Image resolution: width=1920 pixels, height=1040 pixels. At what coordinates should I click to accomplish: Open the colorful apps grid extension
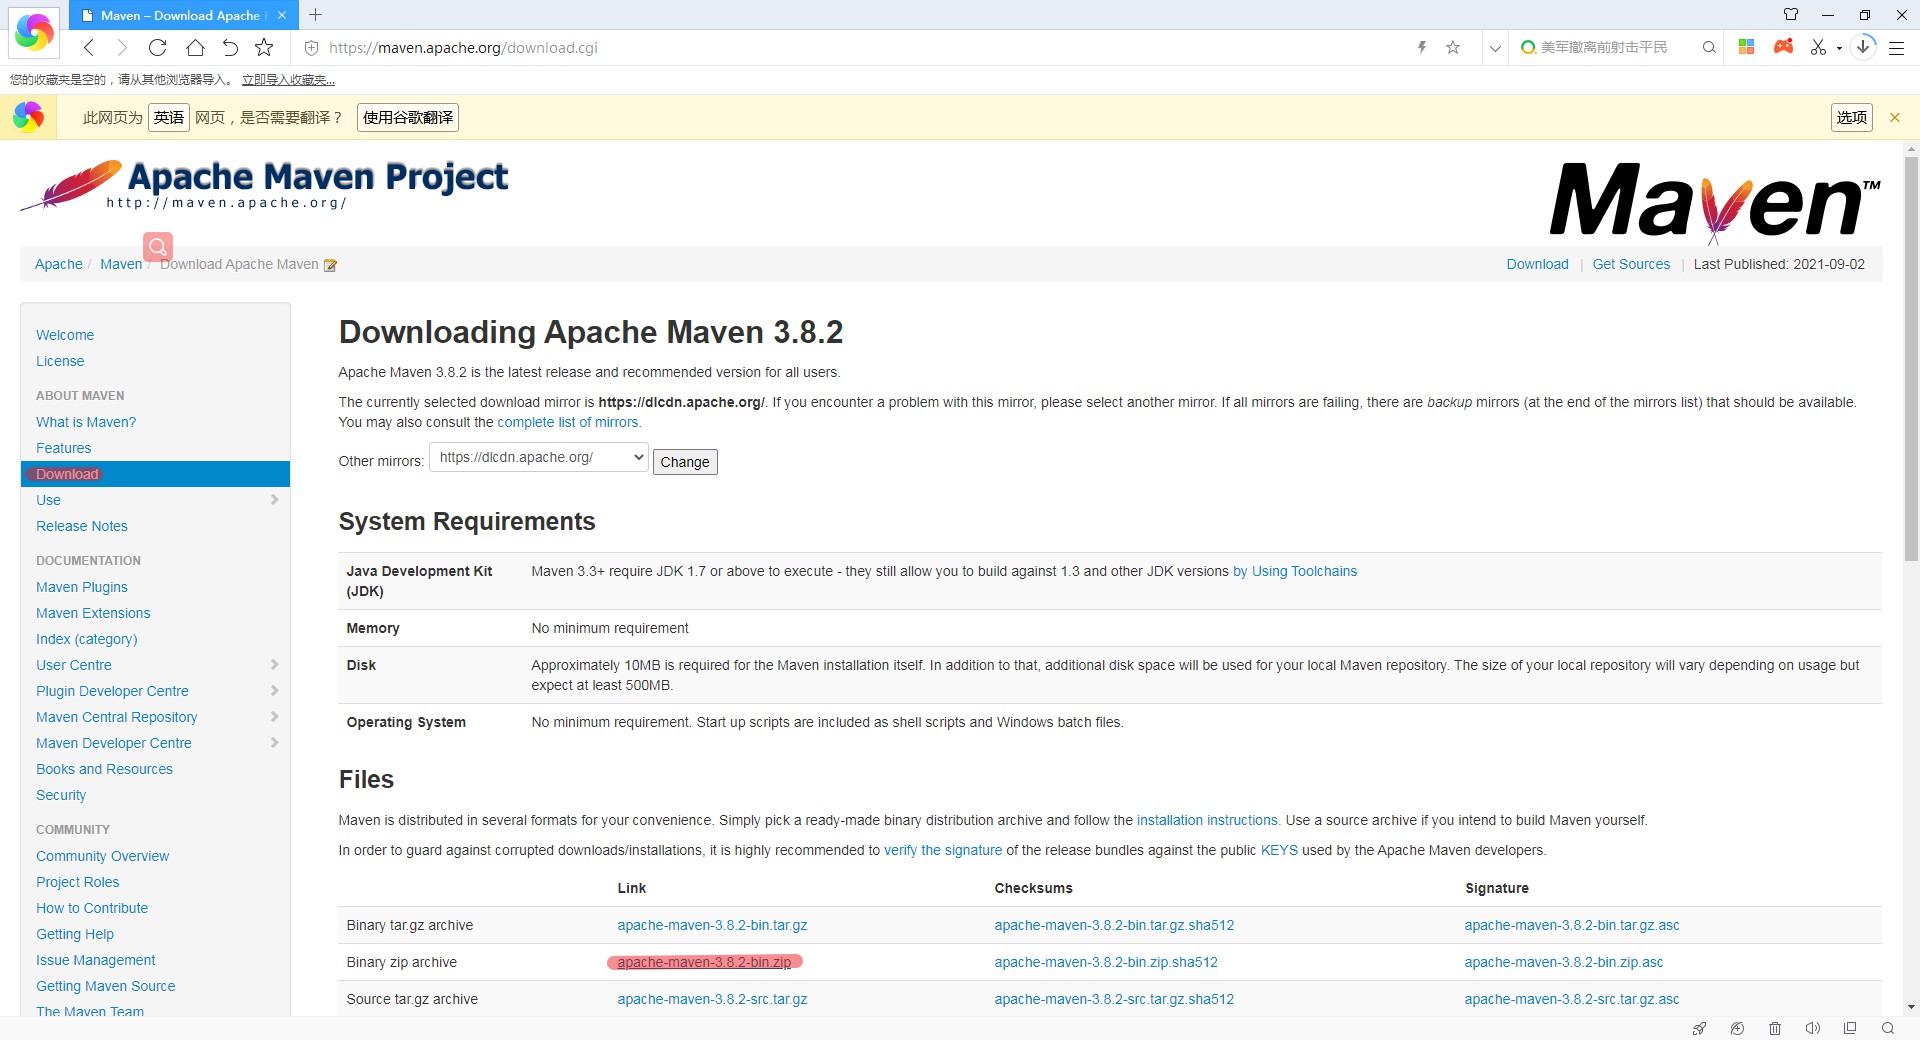pyautogui.click(x=1747, y=47)
